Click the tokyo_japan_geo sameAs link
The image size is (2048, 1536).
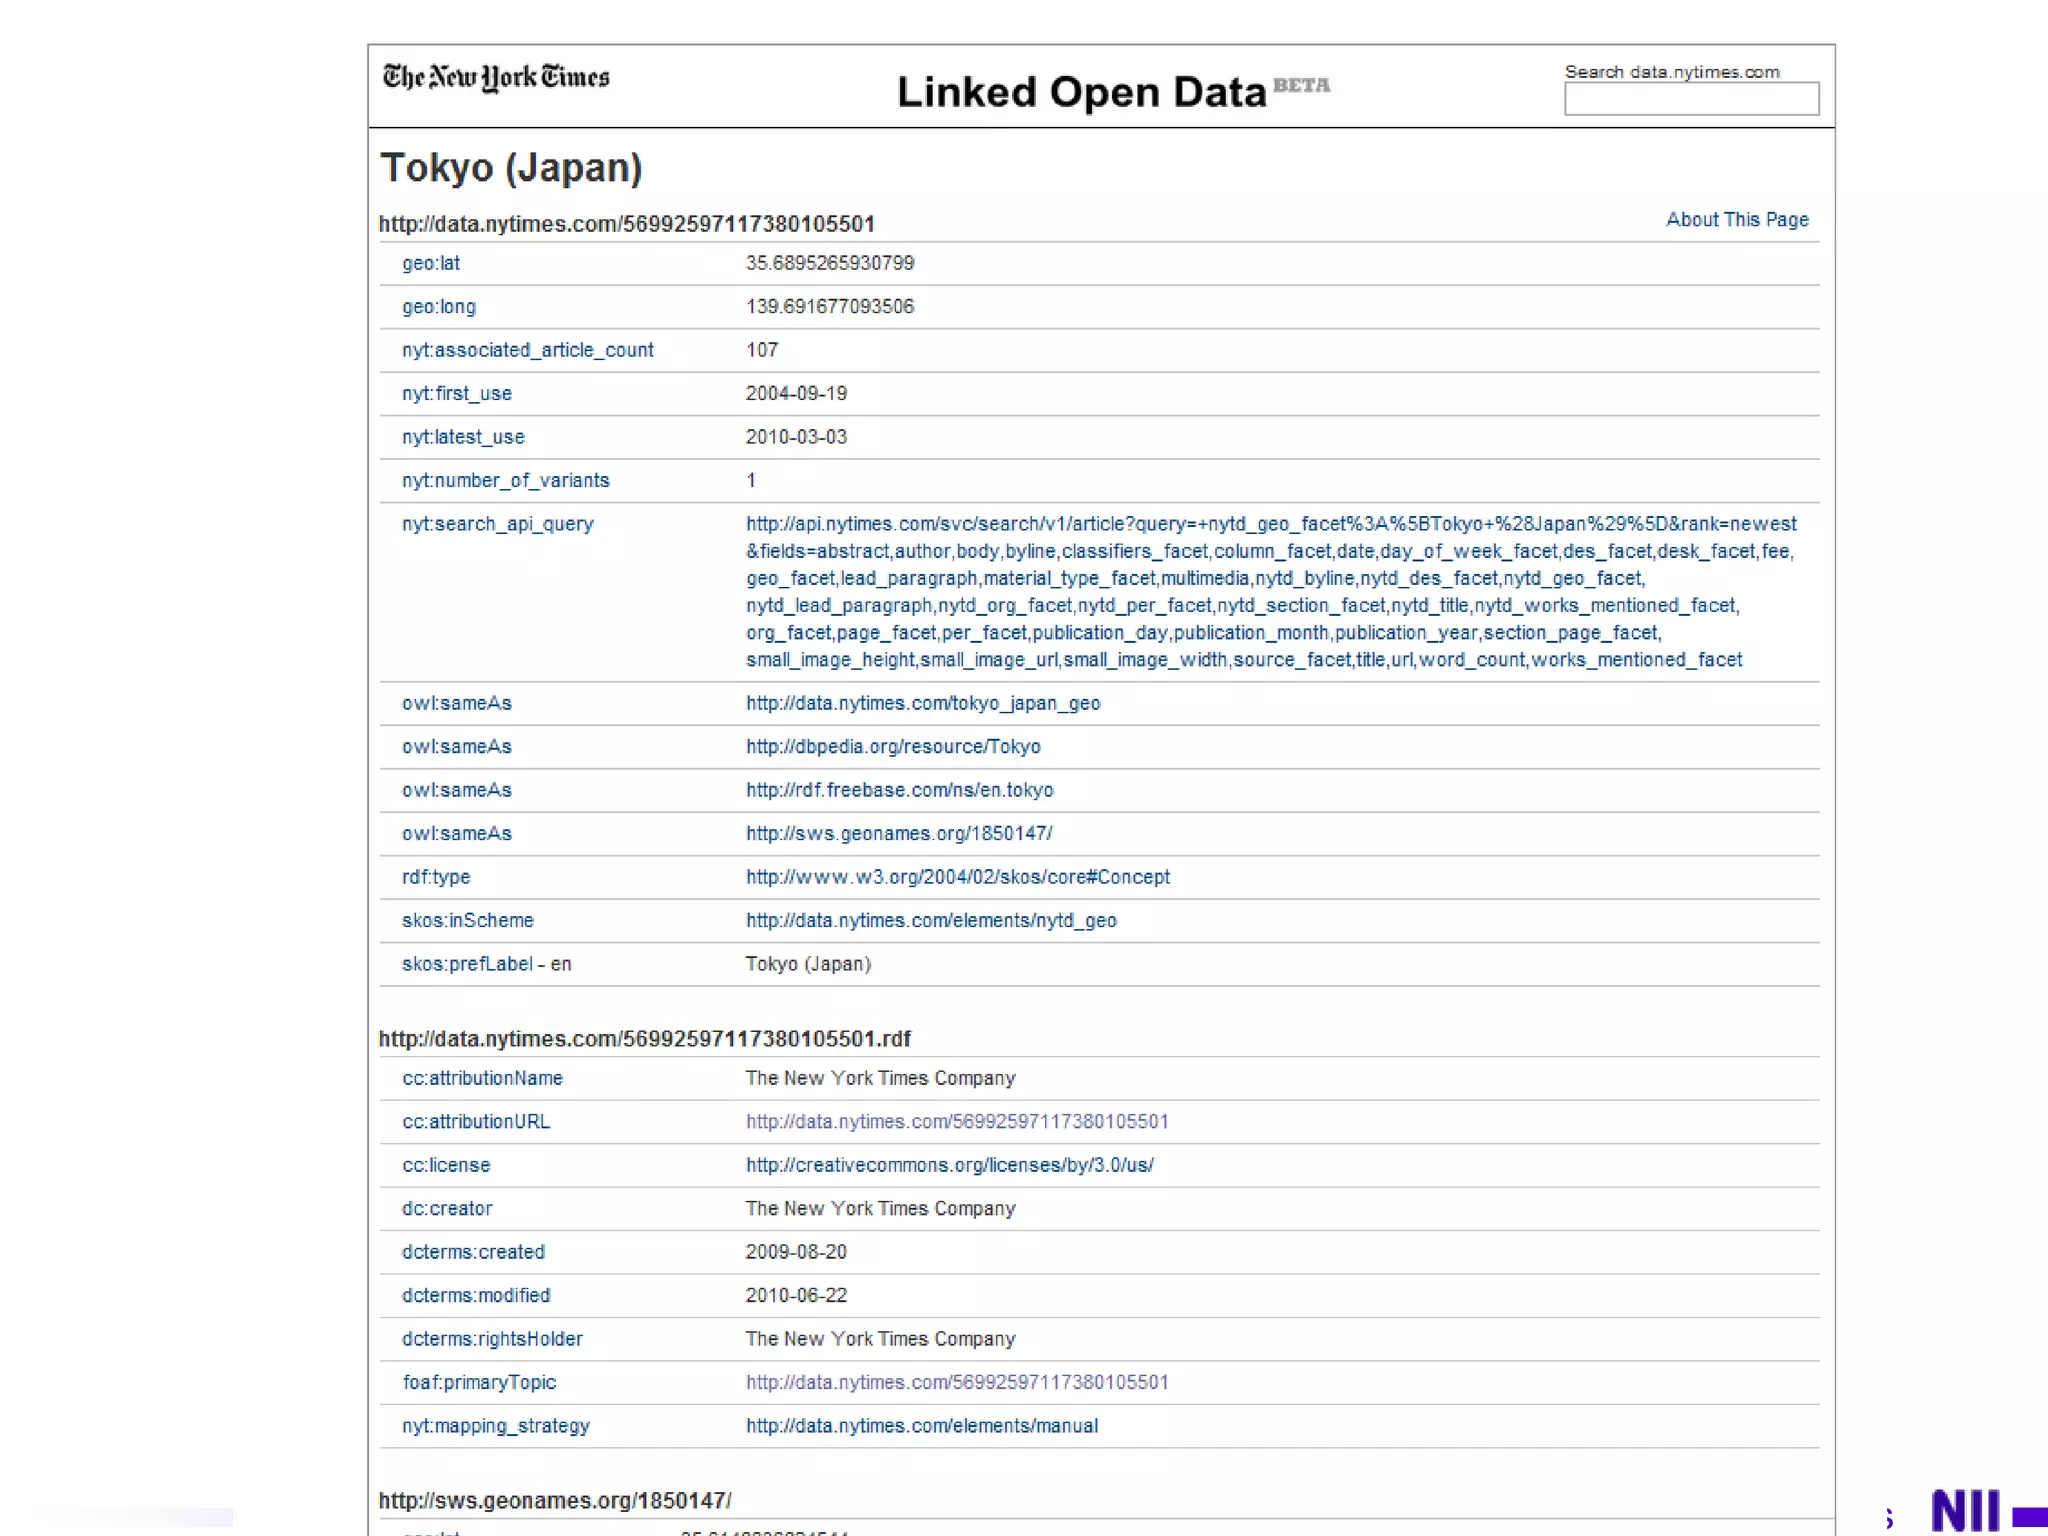point(922,704)
